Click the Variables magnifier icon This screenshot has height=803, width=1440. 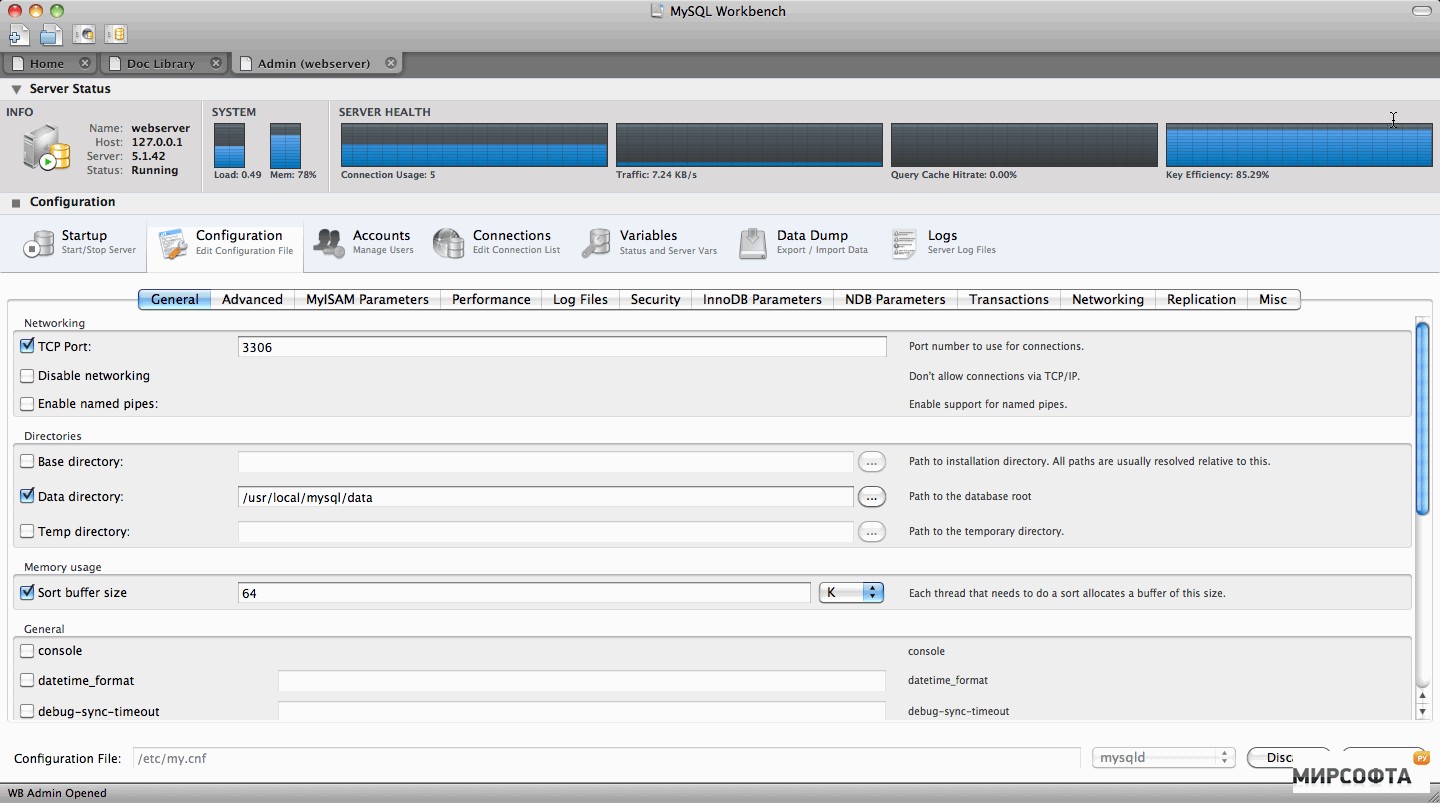click(x=597, y=243)
